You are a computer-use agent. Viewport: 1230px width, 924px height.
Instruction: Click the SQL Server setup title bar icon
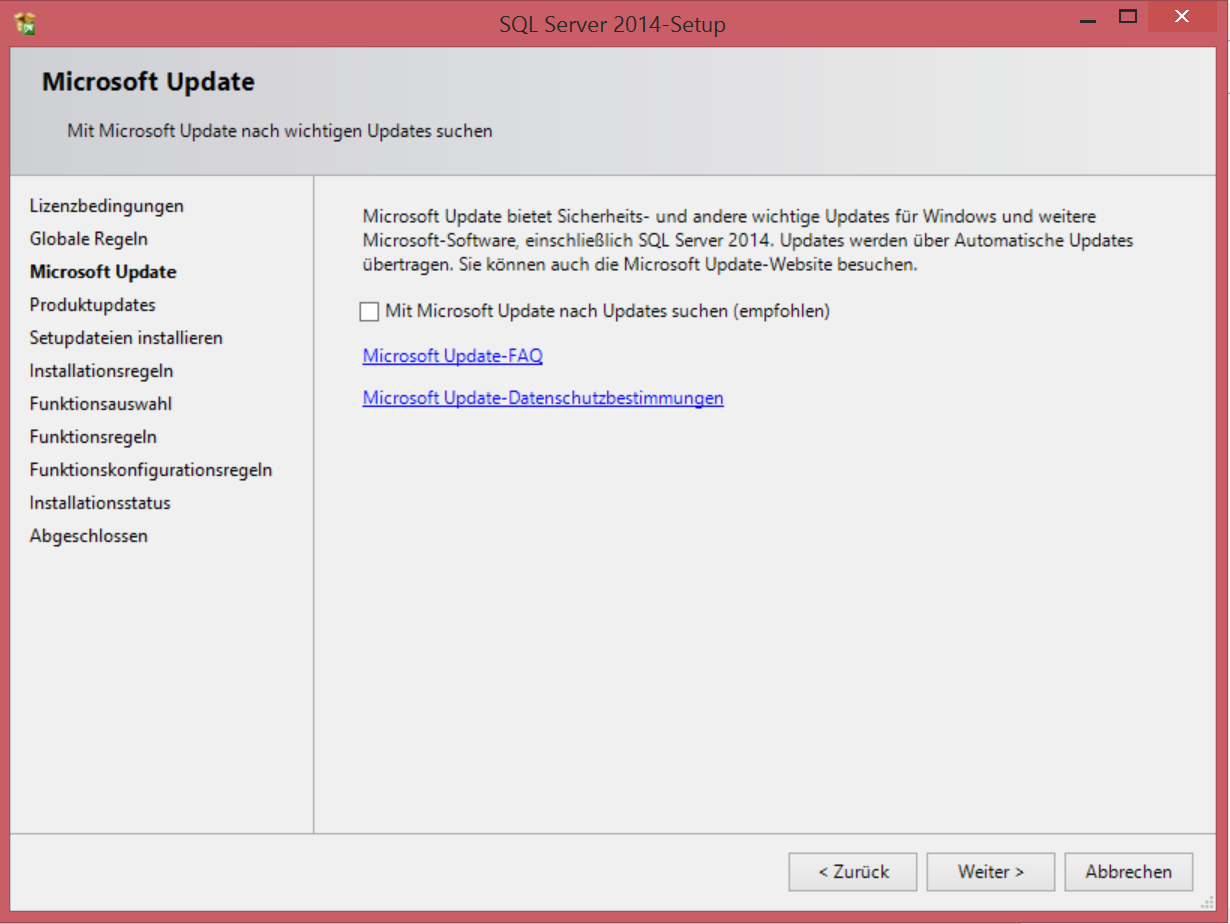click(x=26, y=22)
